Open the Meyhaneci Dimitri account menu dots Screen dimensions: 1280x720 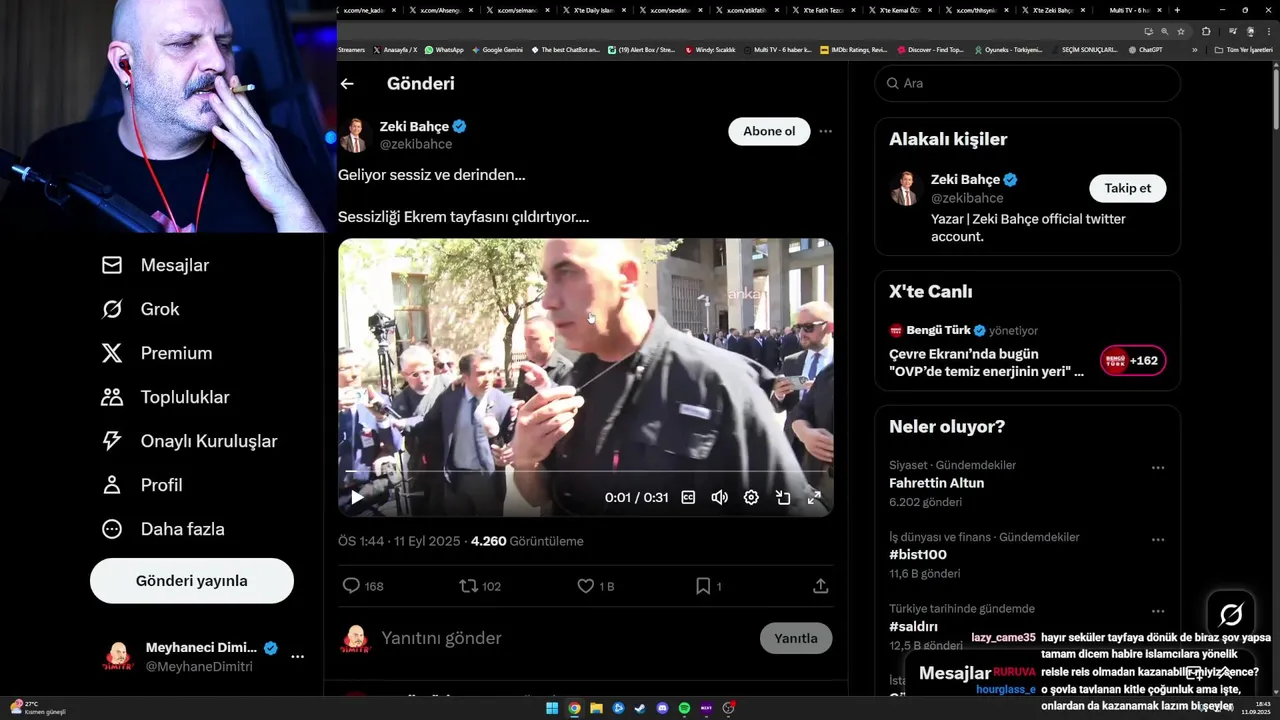click(x=297, y=656)
